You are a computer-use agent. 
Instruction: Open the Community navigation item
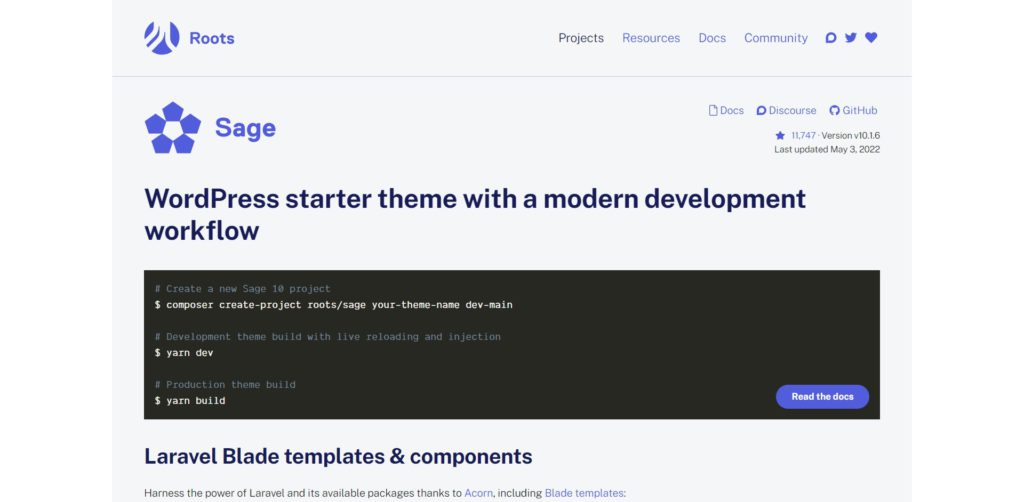(x=776, y=38)
